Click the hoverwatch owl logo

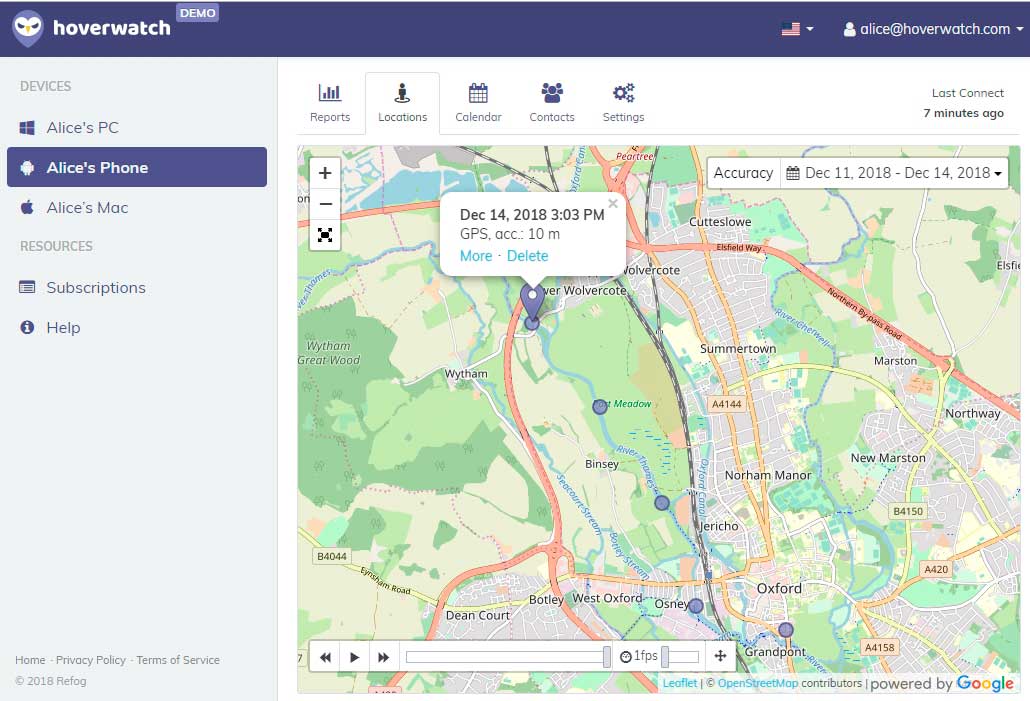point(28,29)
